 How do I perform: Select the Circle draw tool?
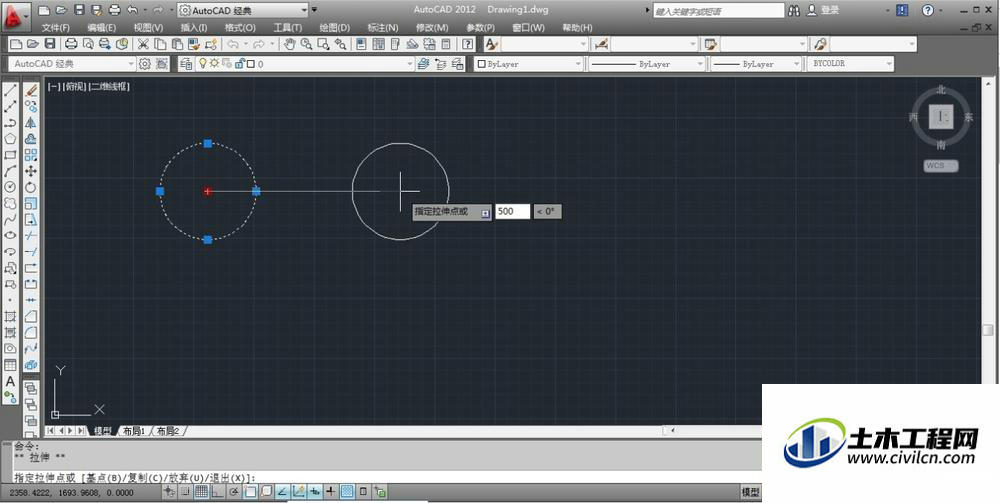tap(10, 187)
